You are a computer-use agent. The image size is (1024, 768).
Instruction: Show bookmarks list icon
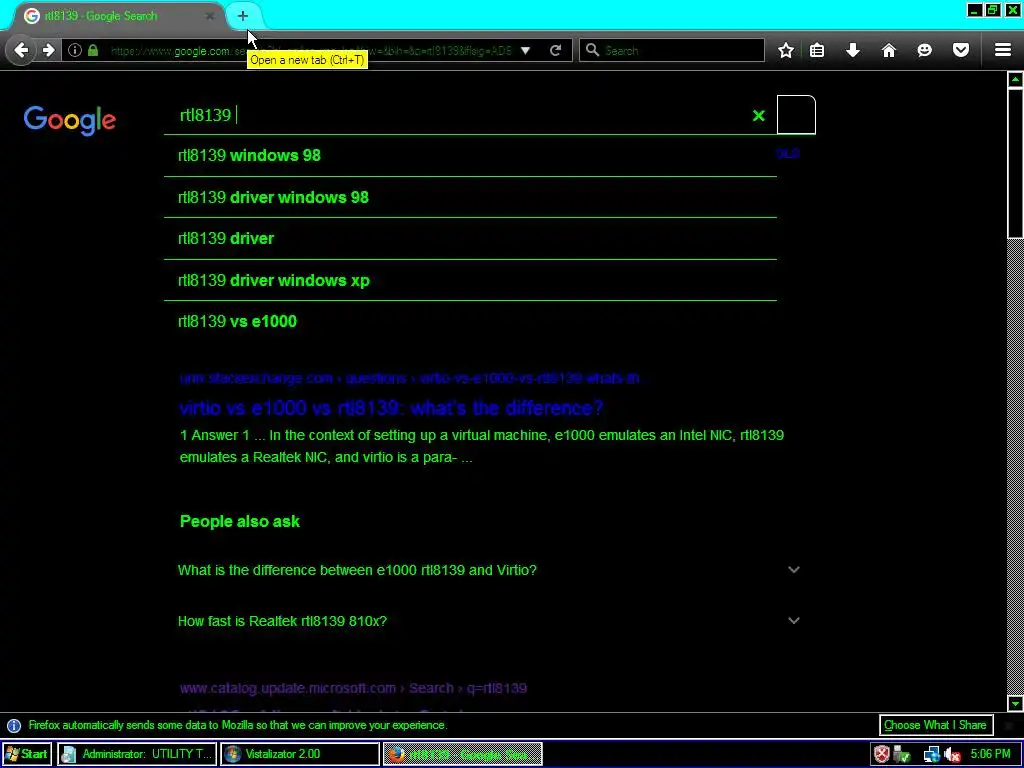pos(817,50)
